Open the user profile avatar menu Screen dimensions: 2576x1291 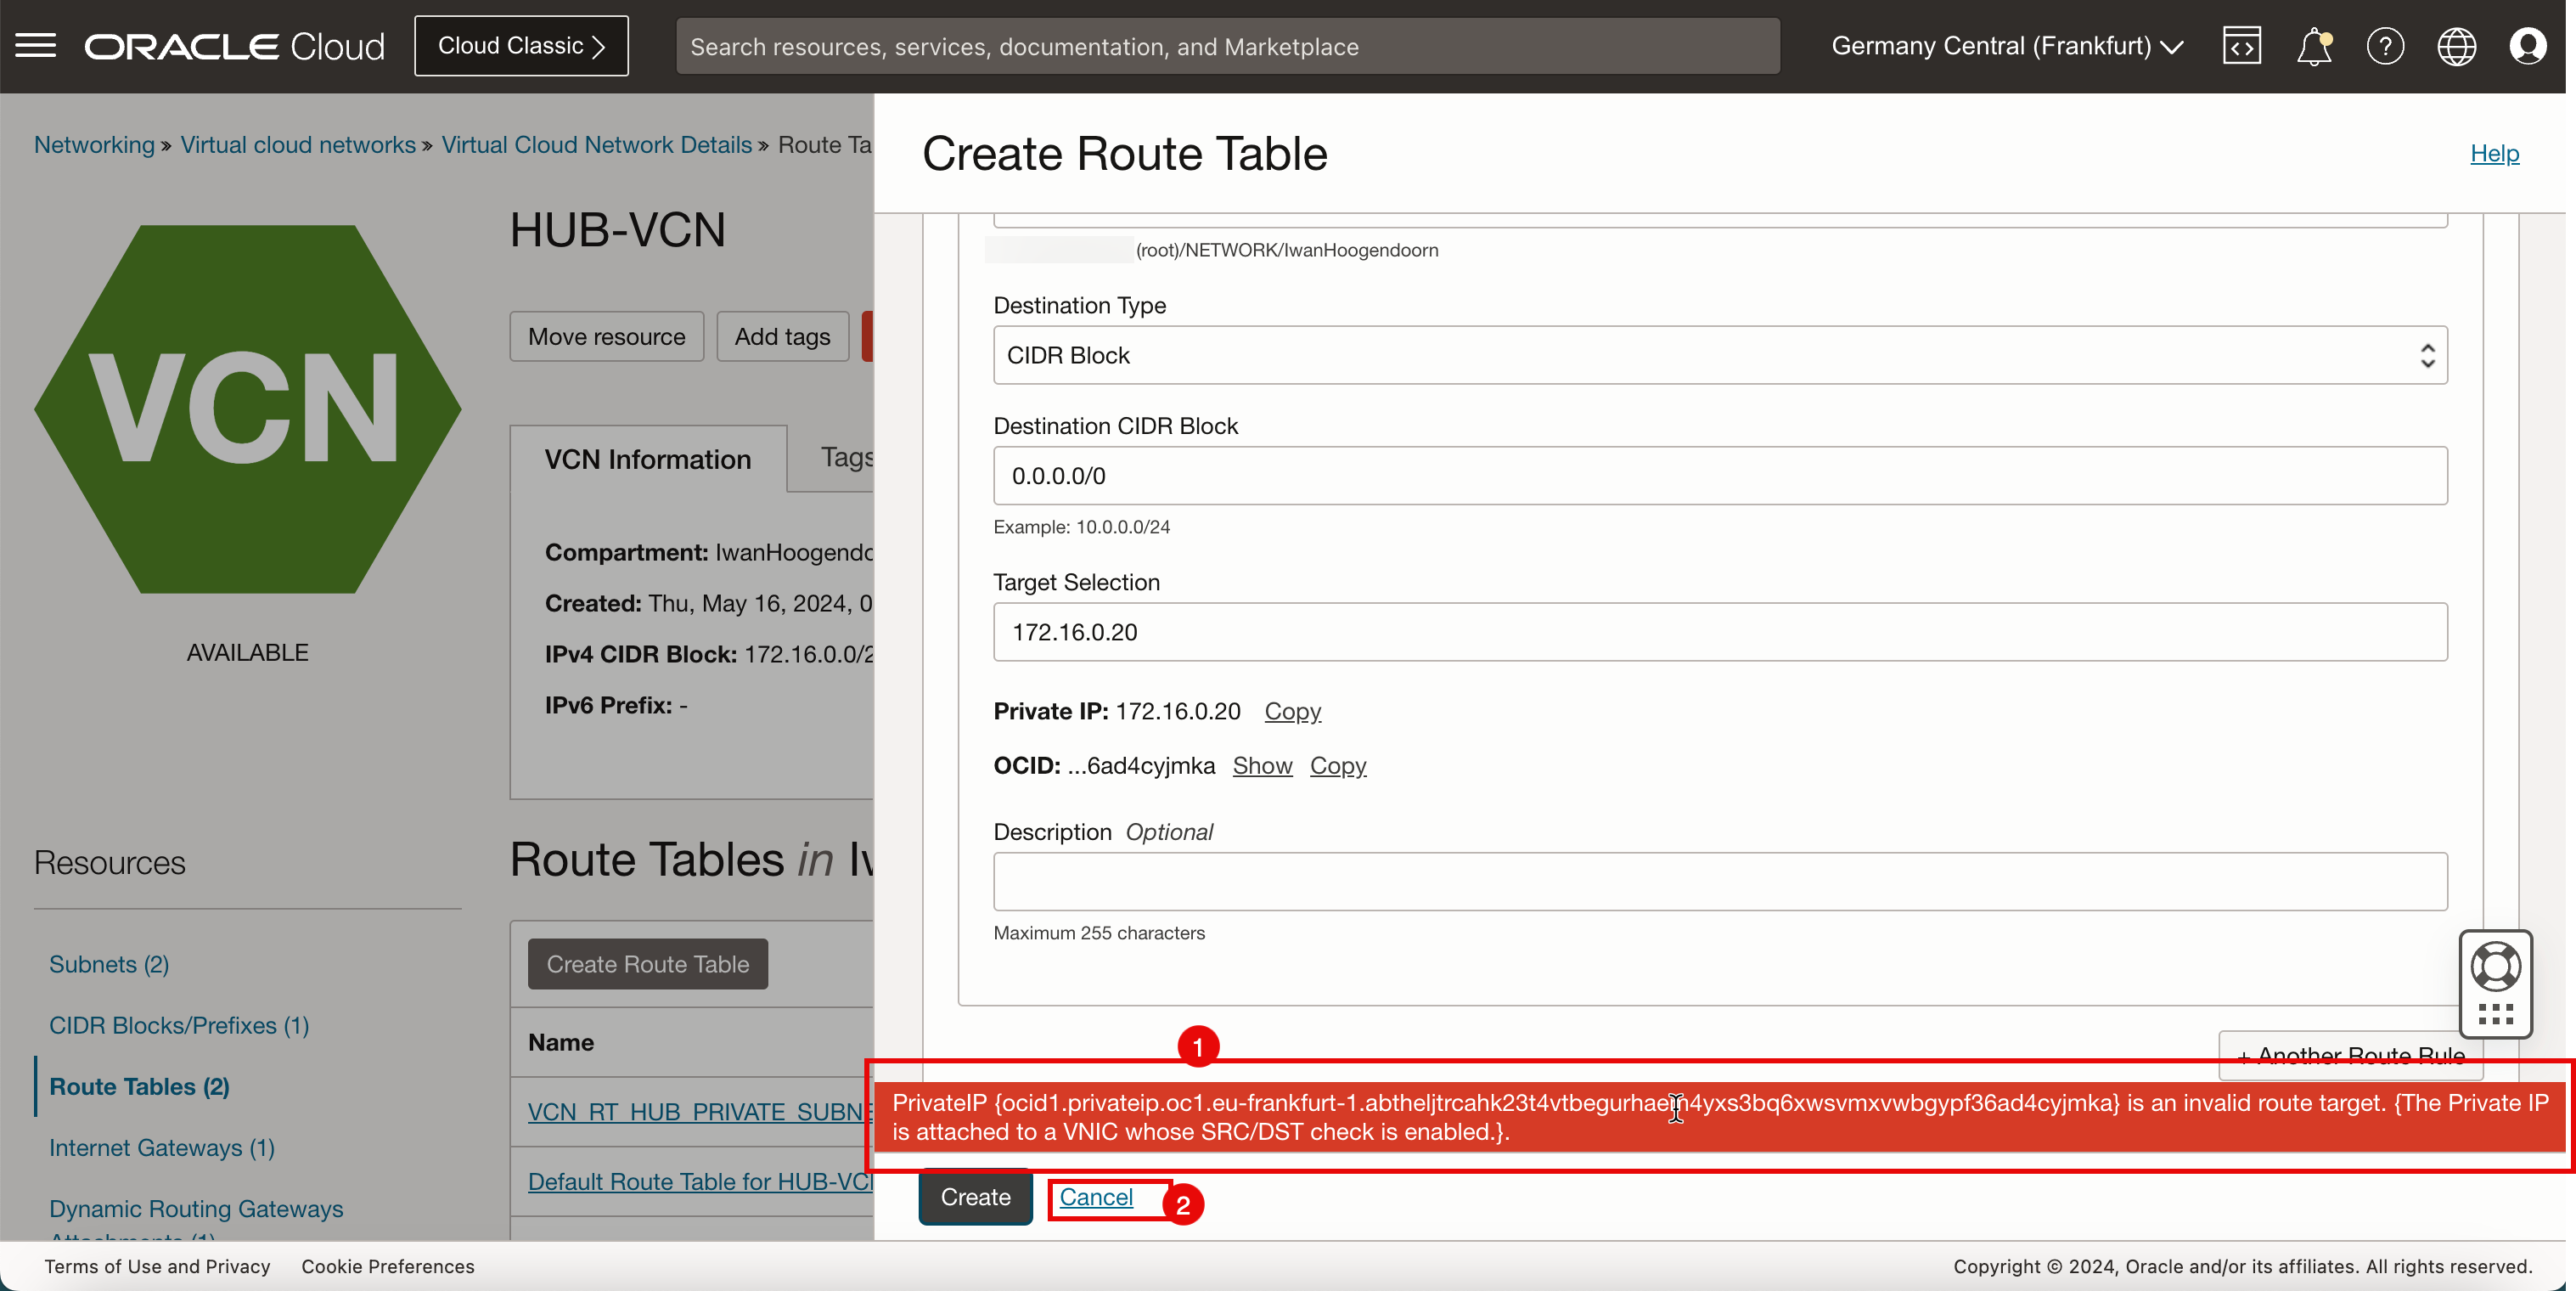[2527, 46]
